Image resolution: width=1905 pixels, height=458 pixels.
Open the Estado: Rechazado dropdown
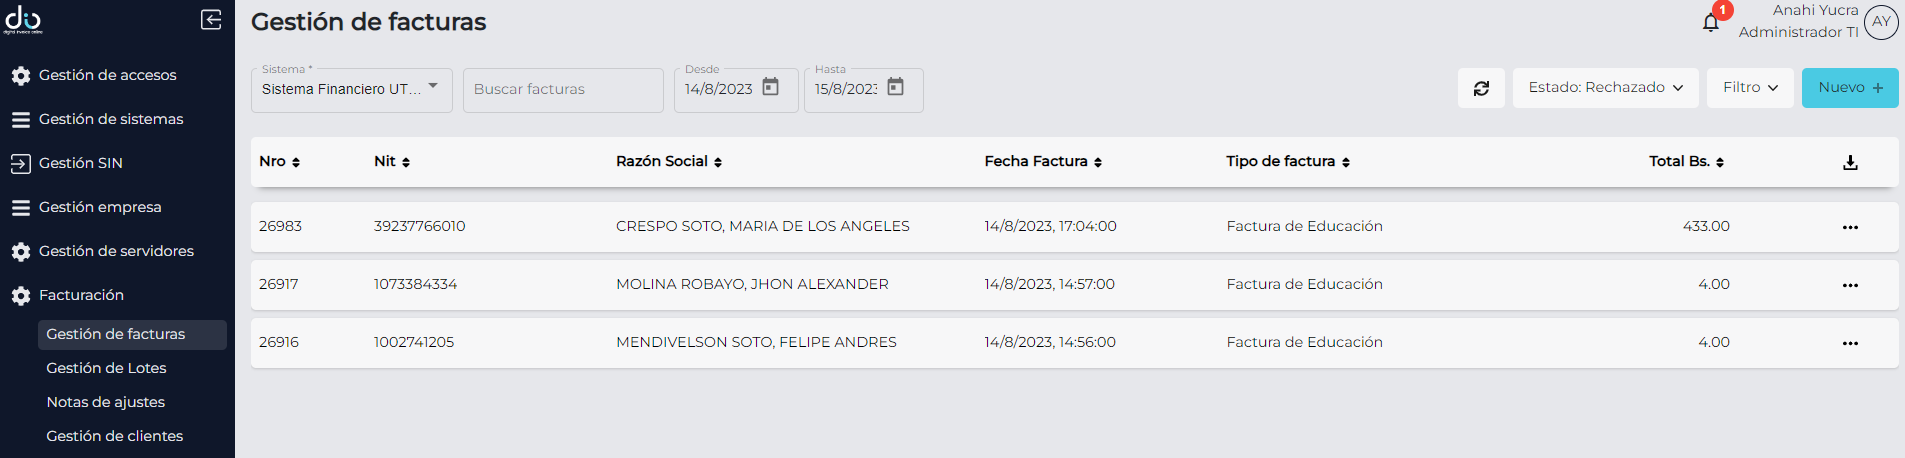[x=1605, y=88]
